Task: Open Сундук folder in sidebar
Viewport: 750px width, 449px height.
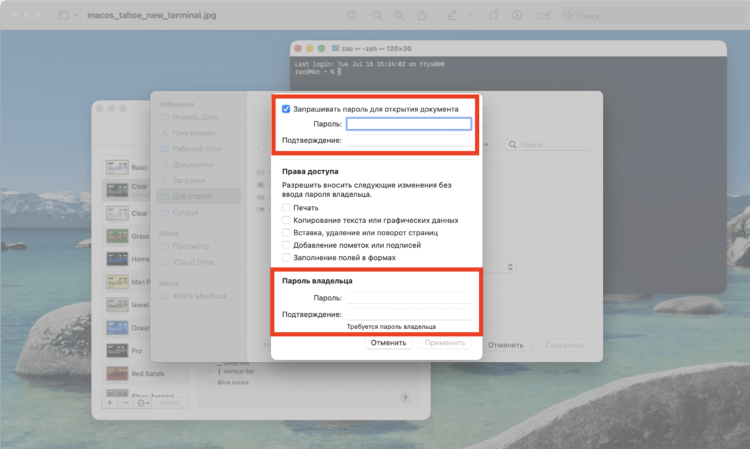Action: tap(185, 212)
